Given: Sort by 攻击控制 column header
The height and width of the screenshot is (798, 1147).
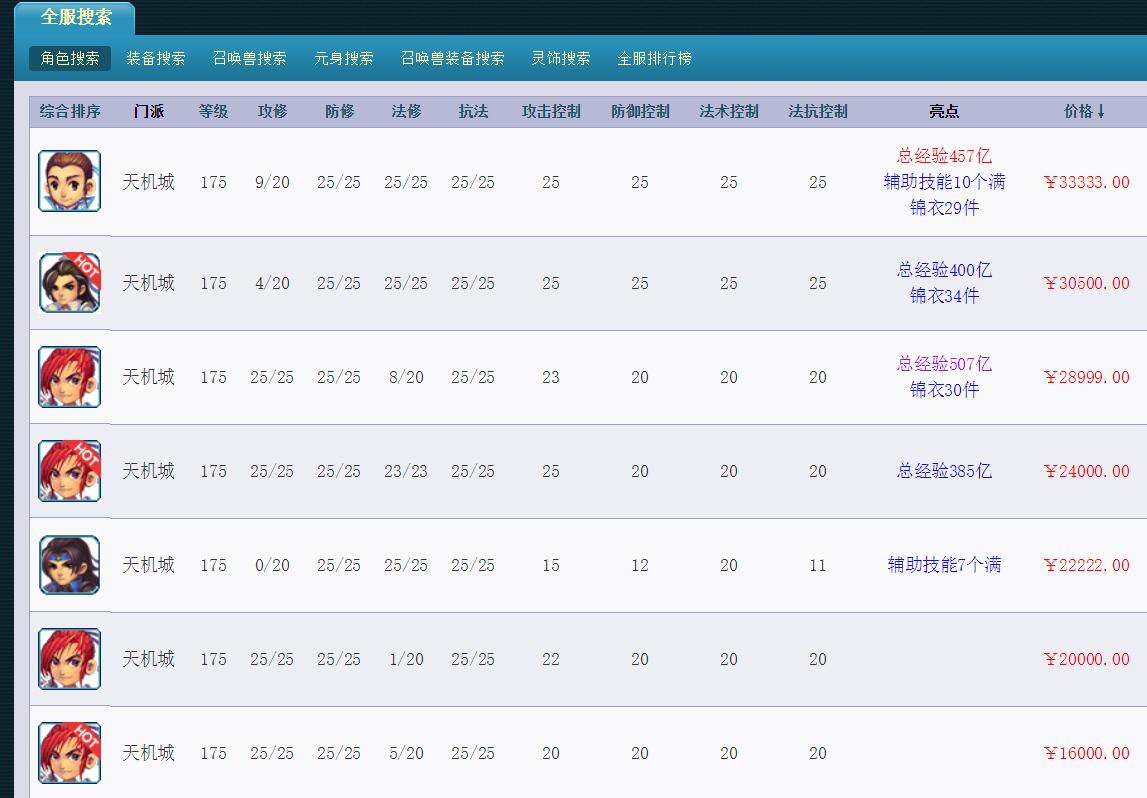Looking at the screenshot, I should coord(552,111).
